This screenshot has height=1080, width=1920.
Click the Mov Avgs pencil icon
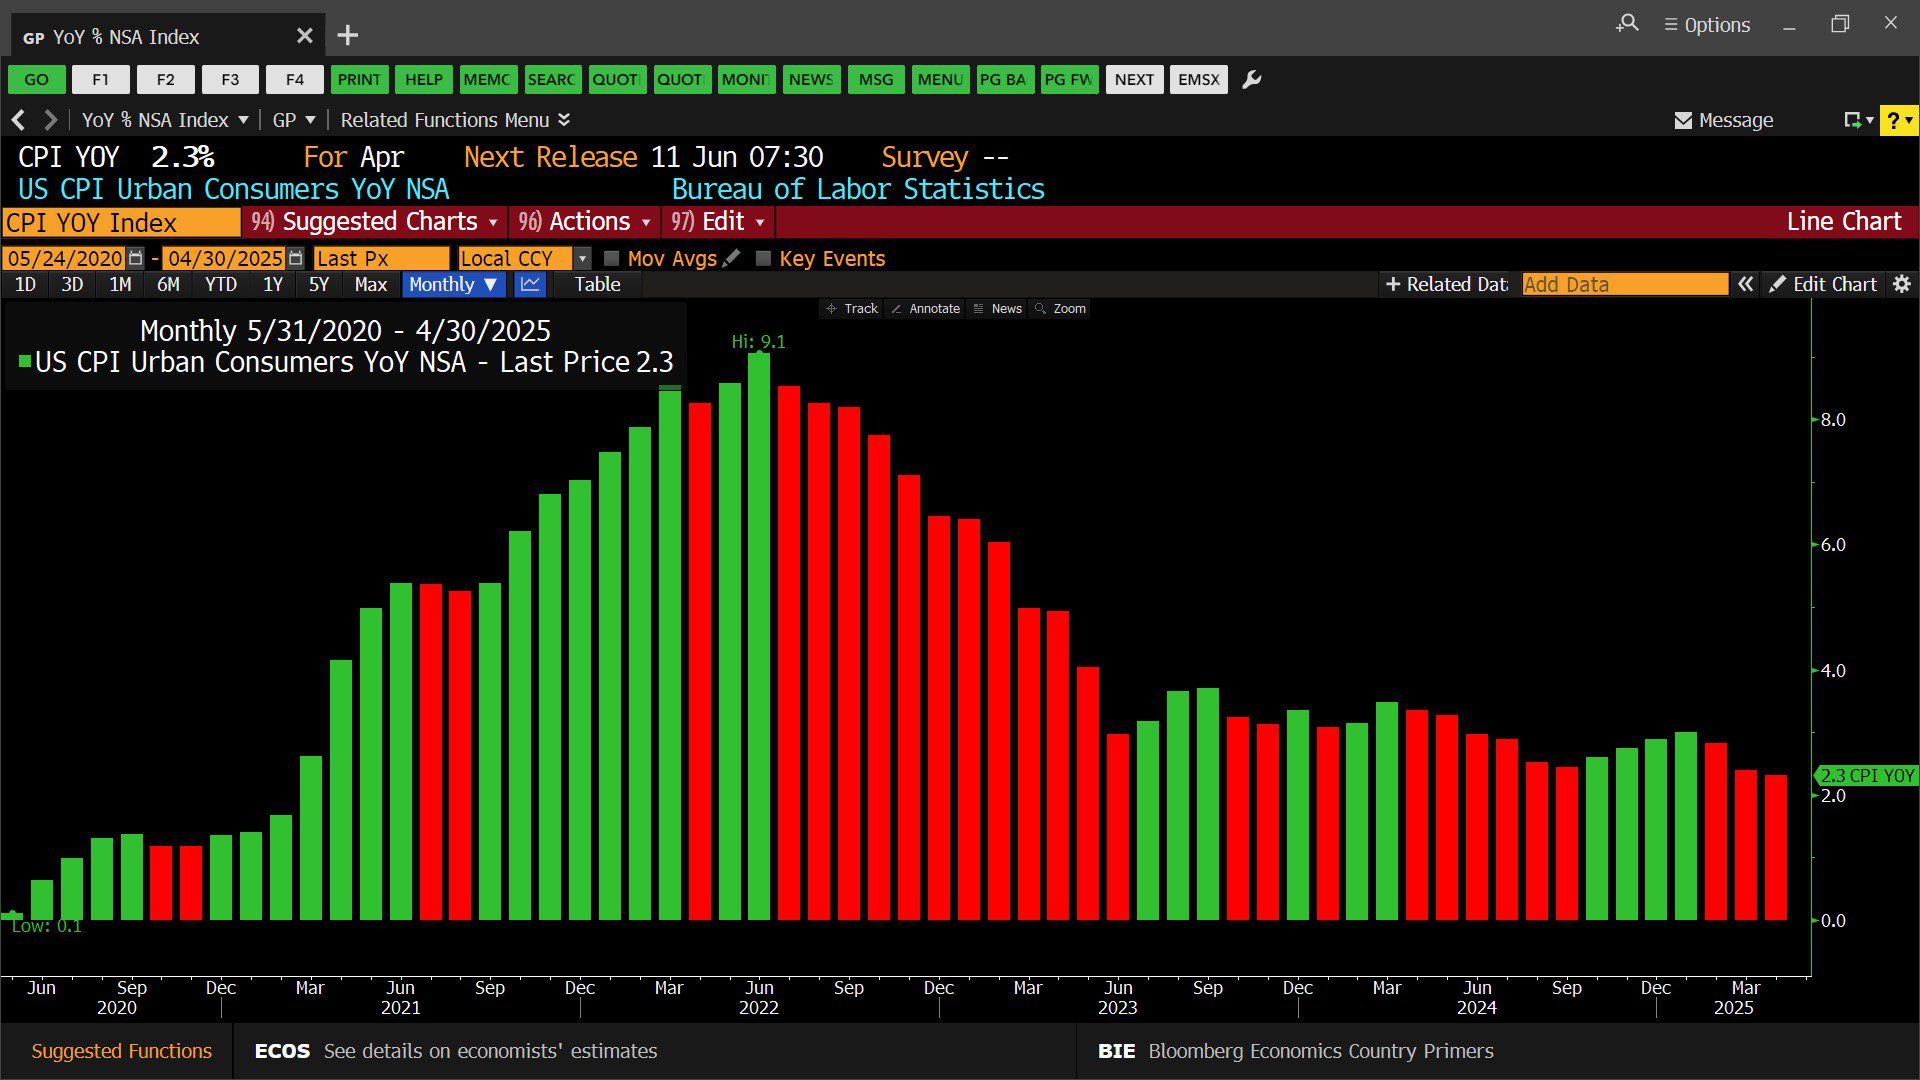tap(732, 258)
